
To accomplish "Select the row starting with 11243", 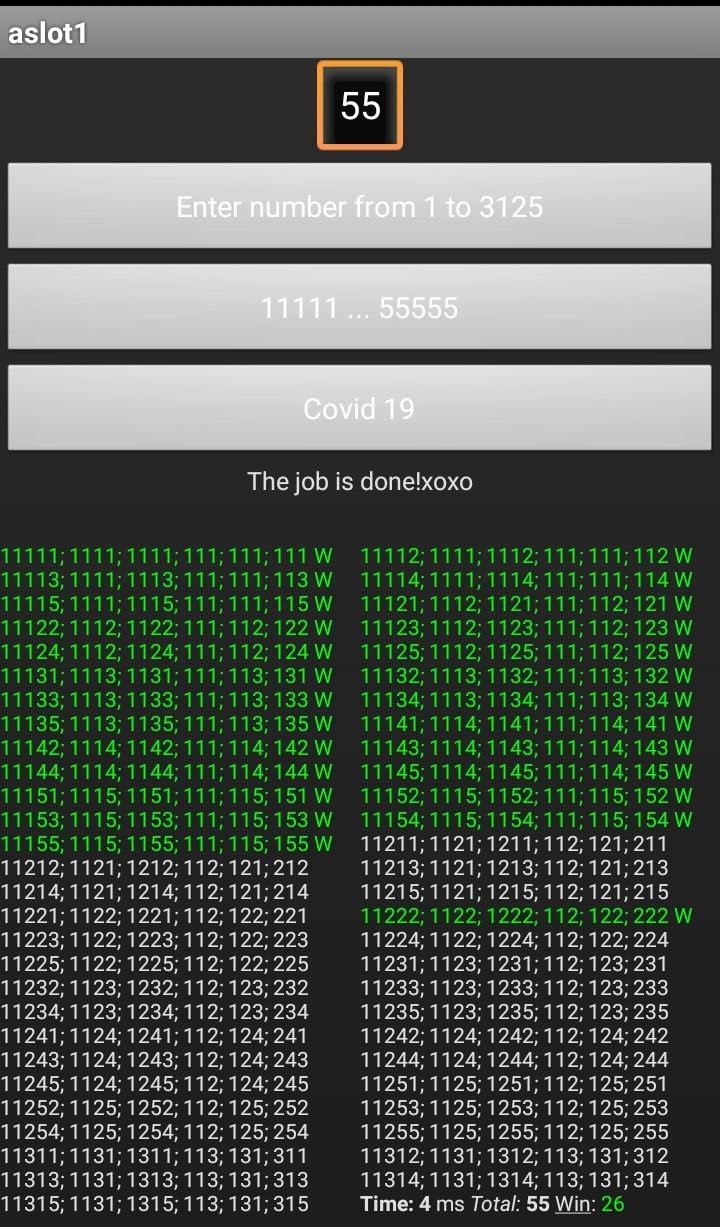I will (x=155, y=1059).
